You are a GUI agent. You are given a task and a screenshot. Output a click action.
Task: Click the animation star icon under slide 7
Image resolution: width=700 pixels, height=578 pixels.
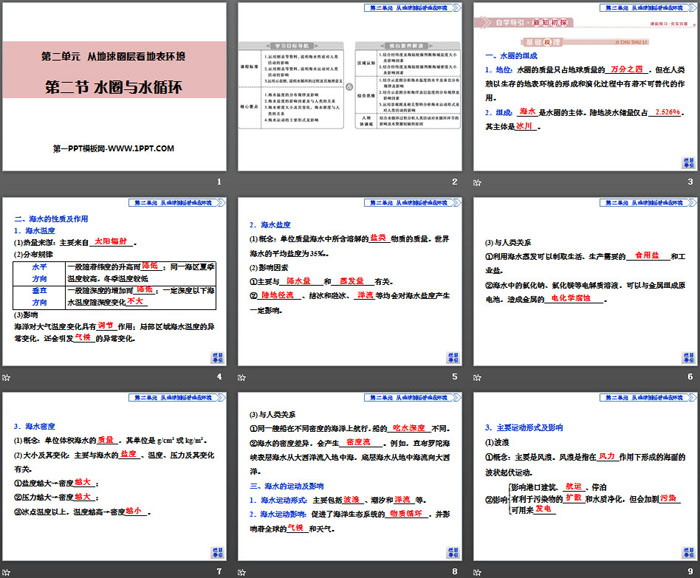pyautogui.click(x=6, y=572)
